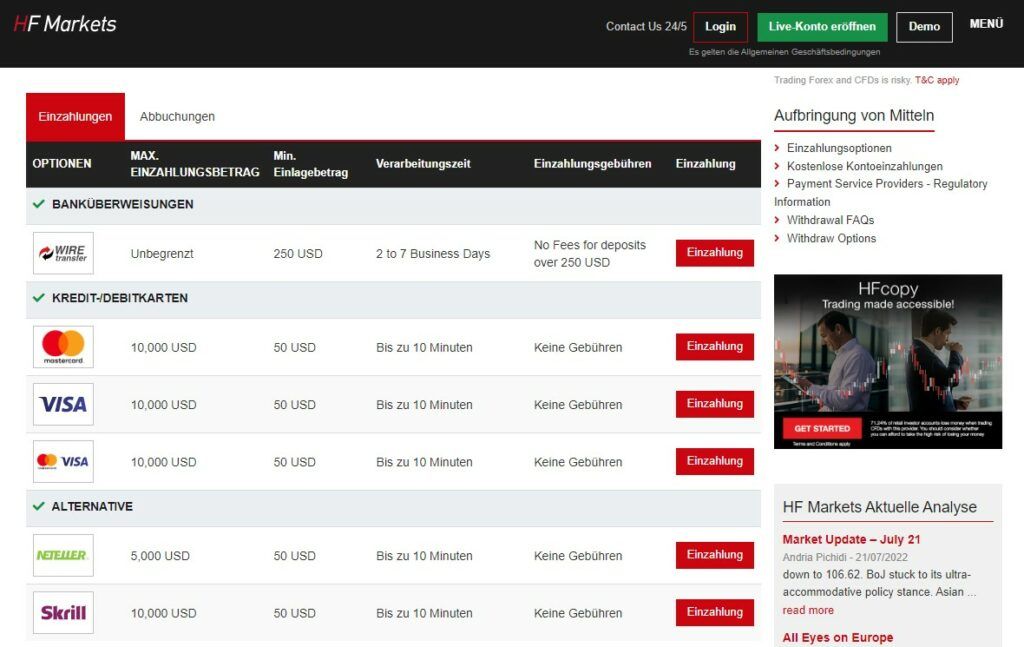This screenshot has height=647, width=1024.
Task: Switch to the Einzahlungen tab
Action: (75, 116)
